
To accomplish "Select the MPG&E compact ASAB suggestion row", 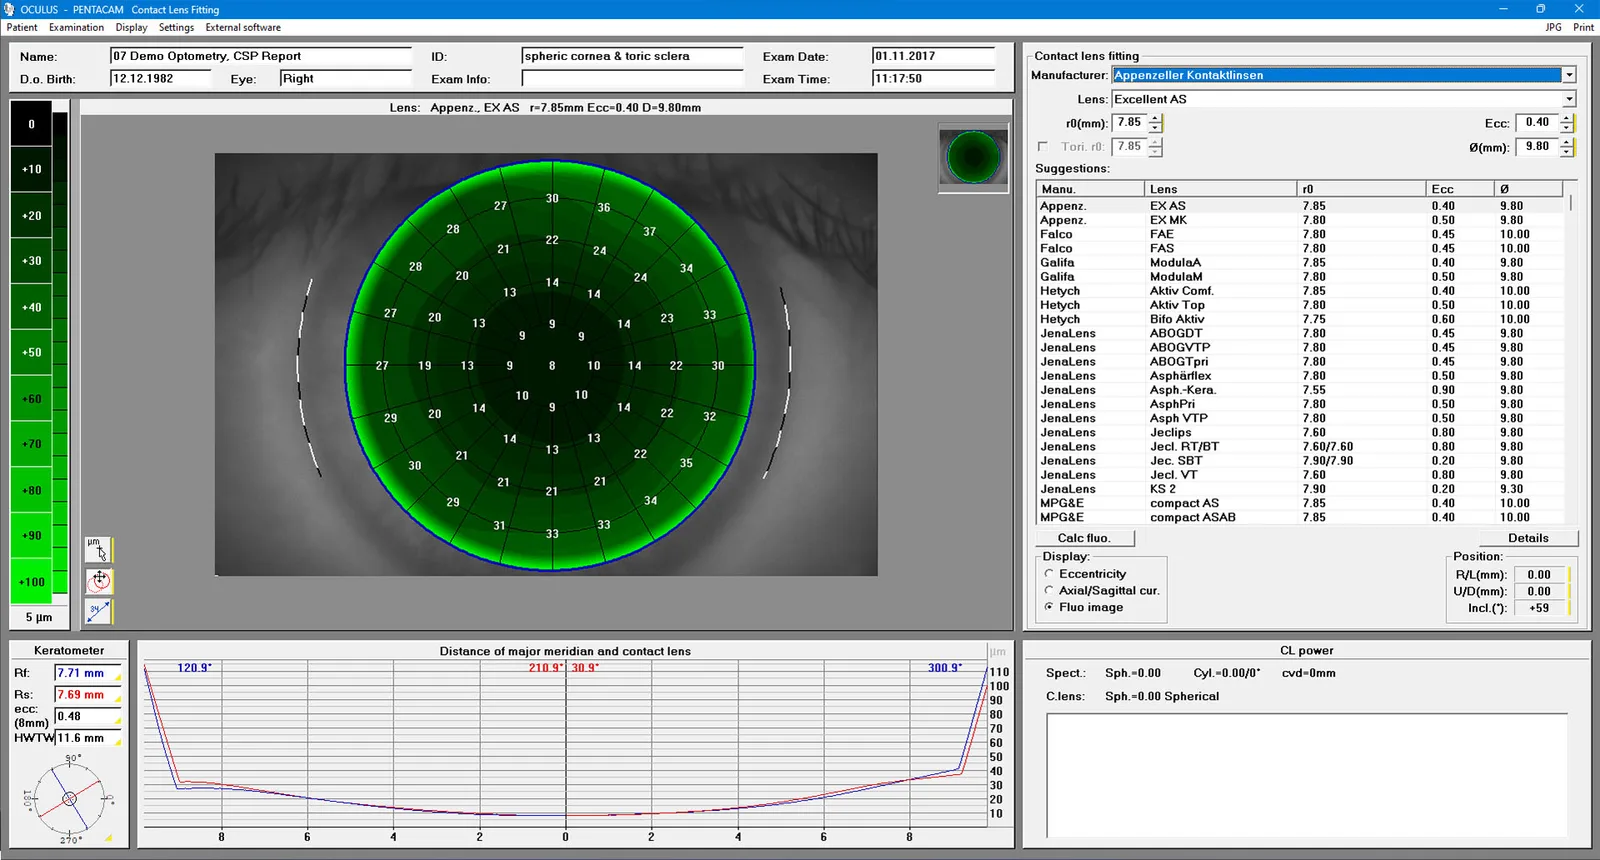I will coord(1300,517).
